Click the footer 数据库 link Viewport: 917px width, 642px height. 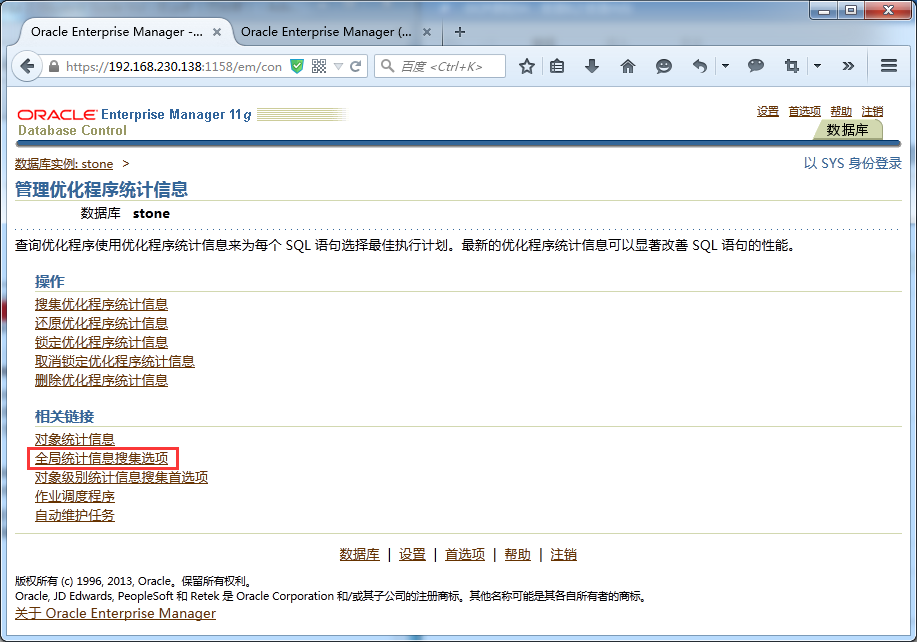360,554
